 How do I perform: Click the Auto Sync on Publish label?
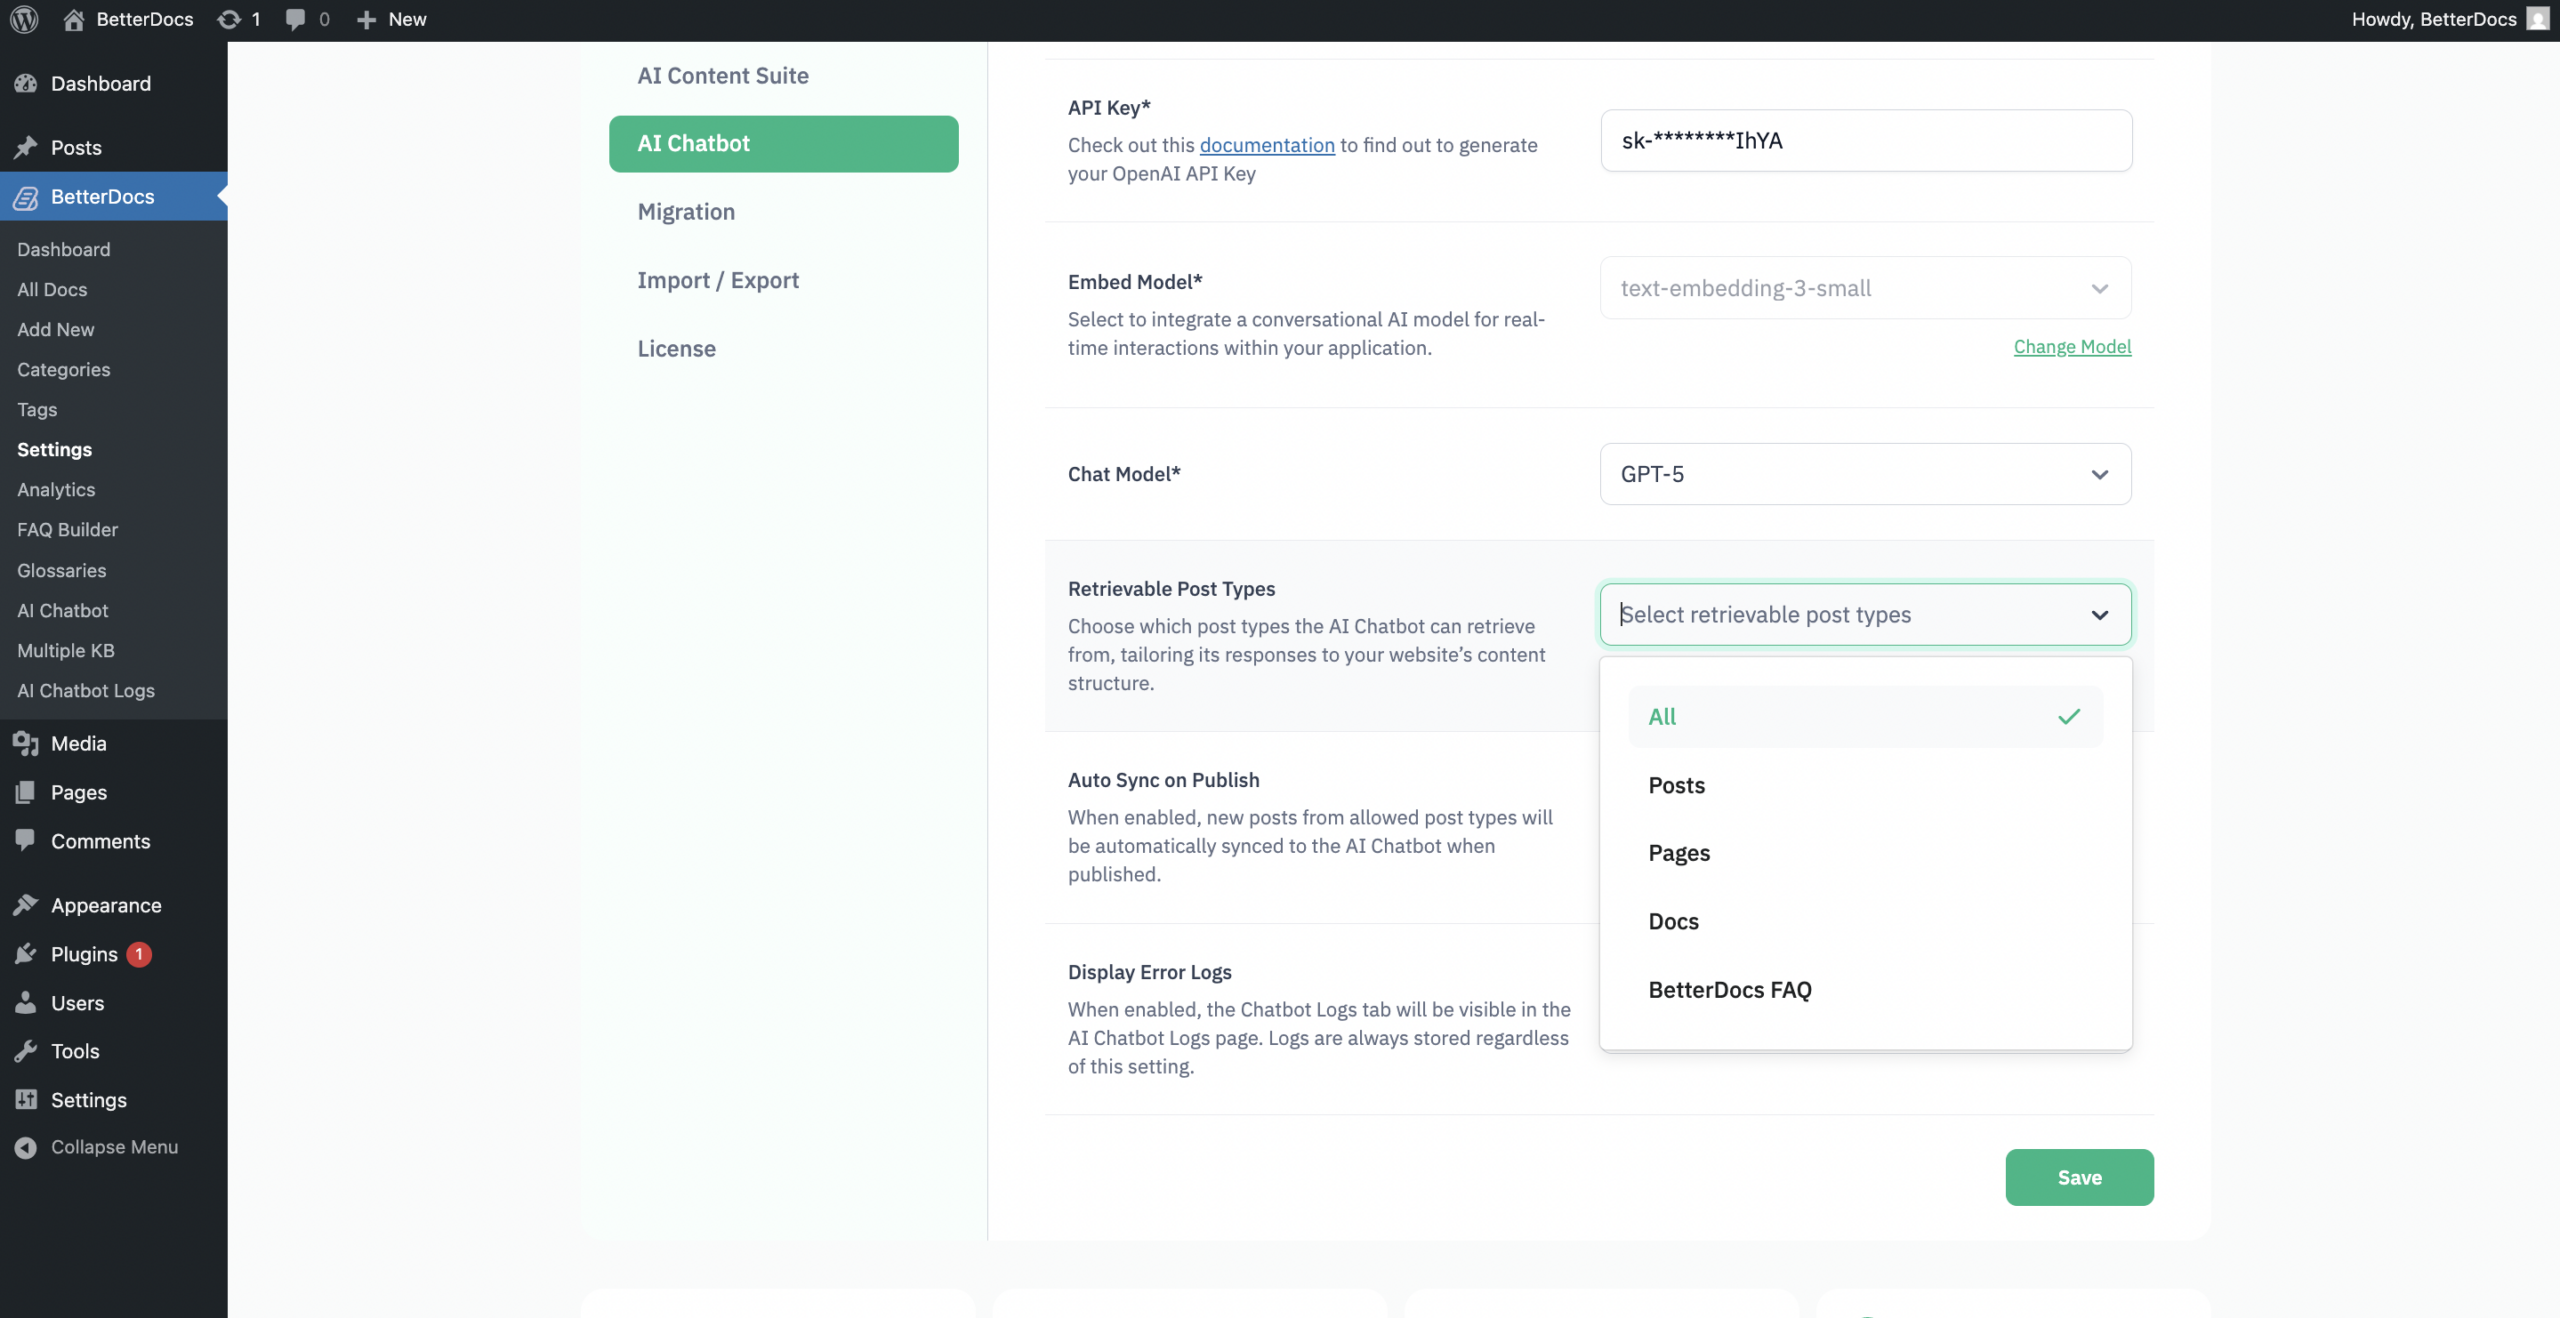point(1163,779)
